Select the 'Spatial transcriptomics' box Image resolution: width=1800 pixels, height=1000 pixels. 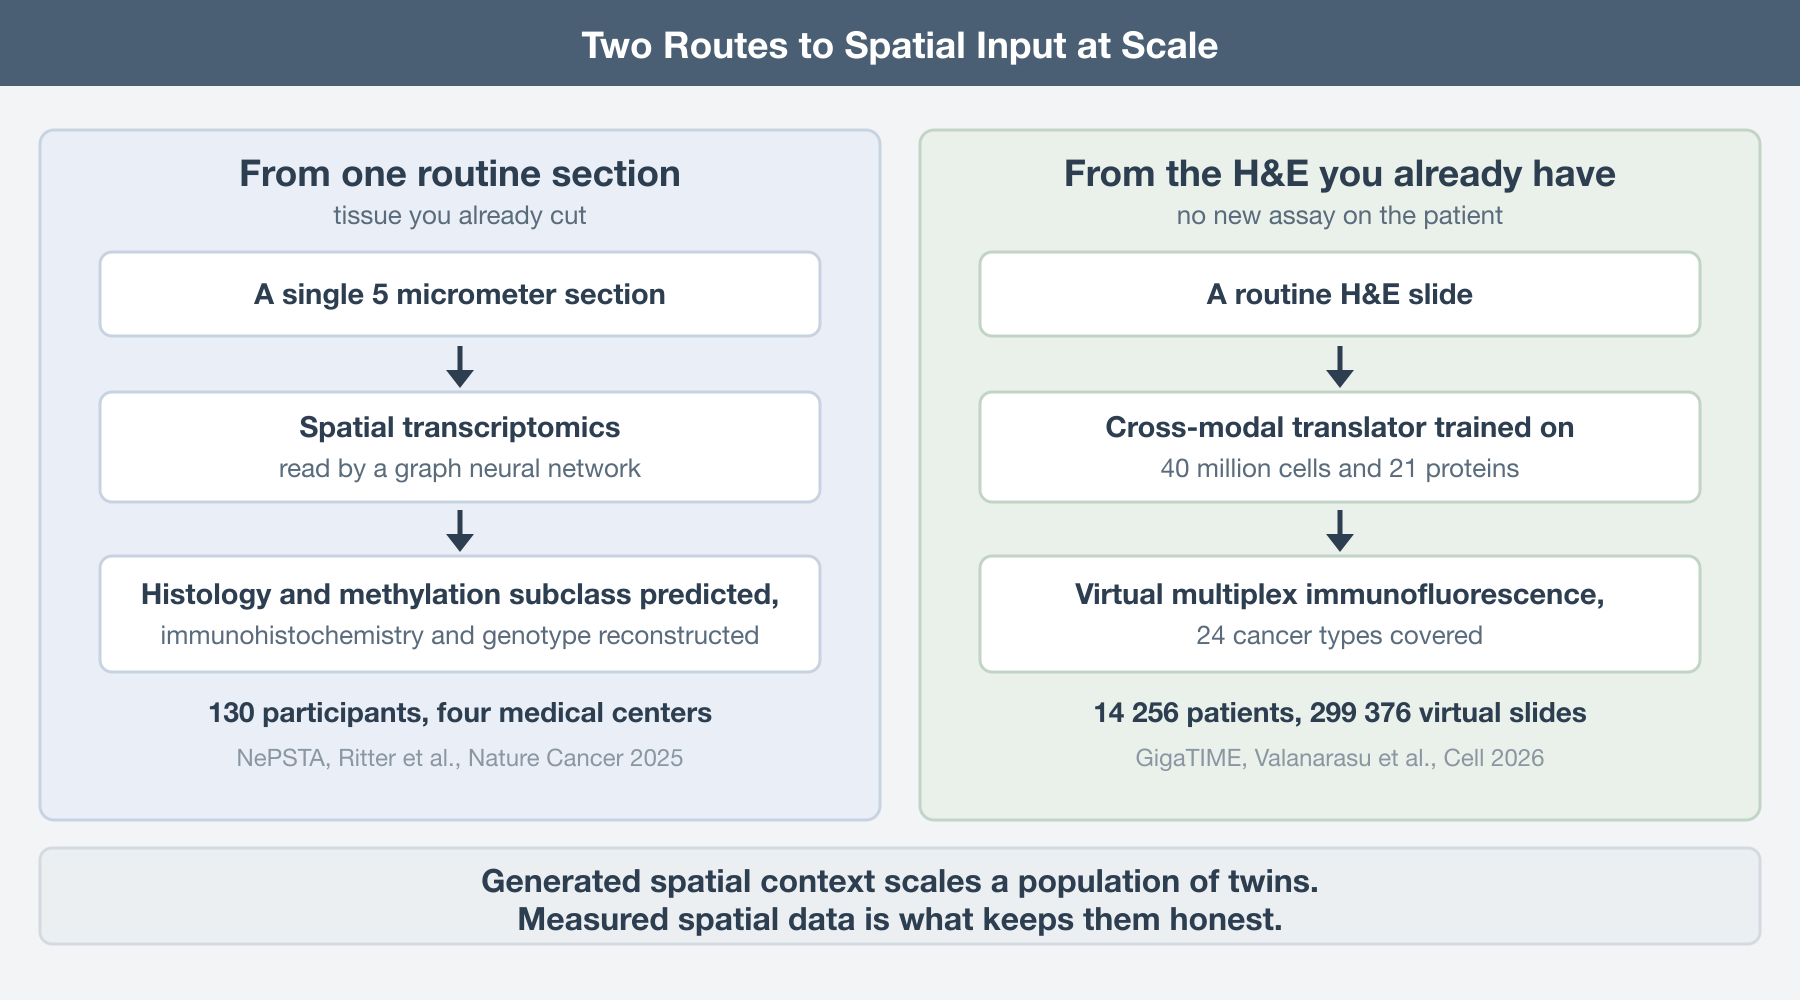coord(460,447)
